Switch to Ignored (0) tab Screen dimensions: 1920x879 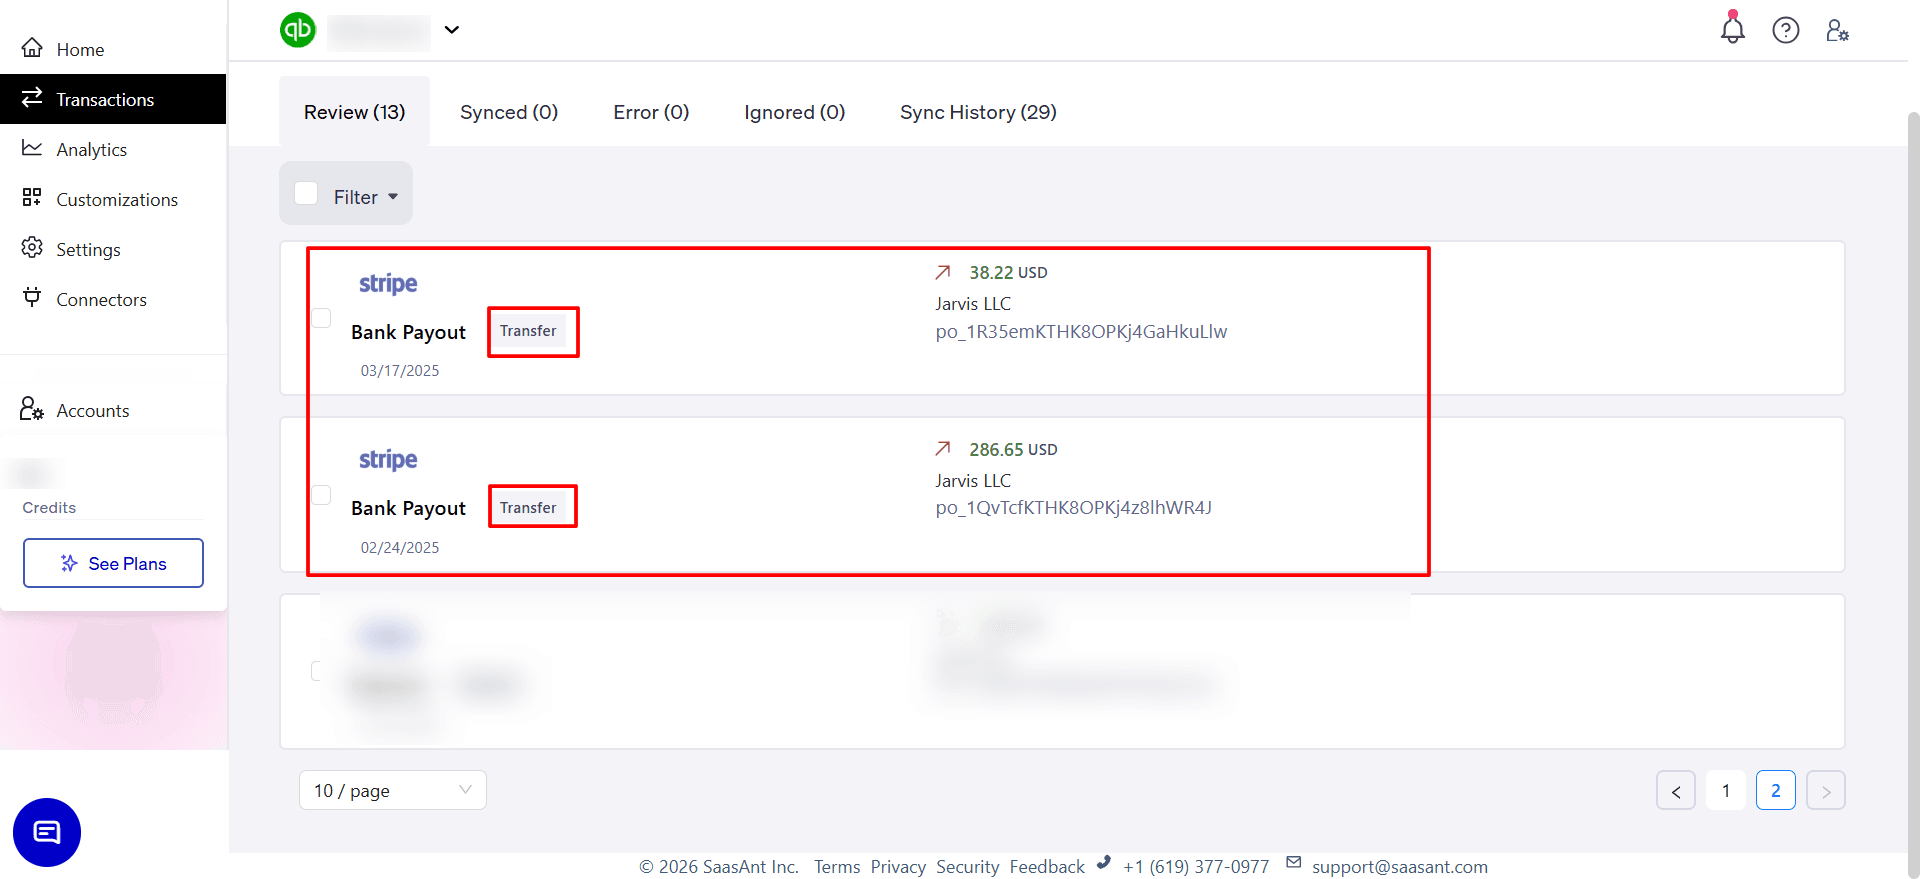795,112
